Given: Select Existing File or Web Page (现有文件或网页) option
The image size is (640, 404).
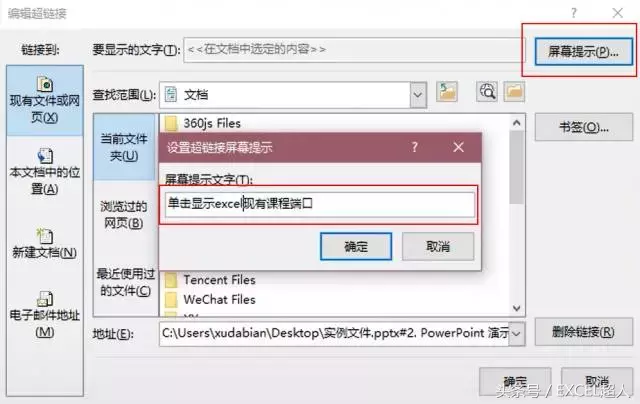Looking at the screenshot, I should [x=44, y=100].
